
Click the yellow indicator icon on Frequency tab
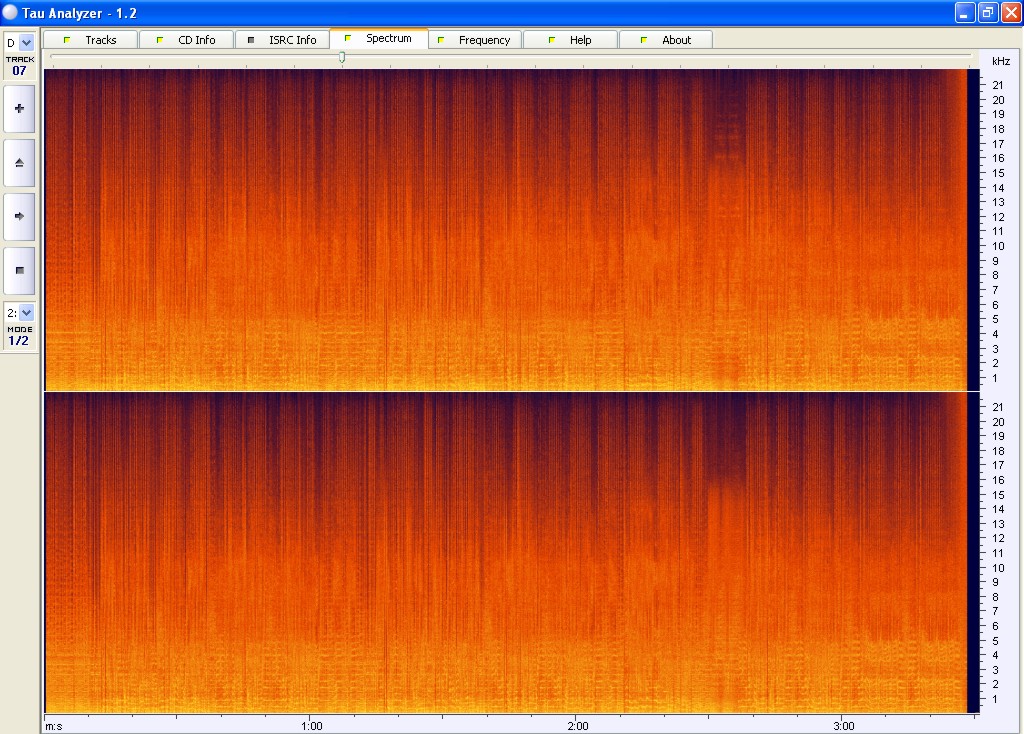[441, 40]
